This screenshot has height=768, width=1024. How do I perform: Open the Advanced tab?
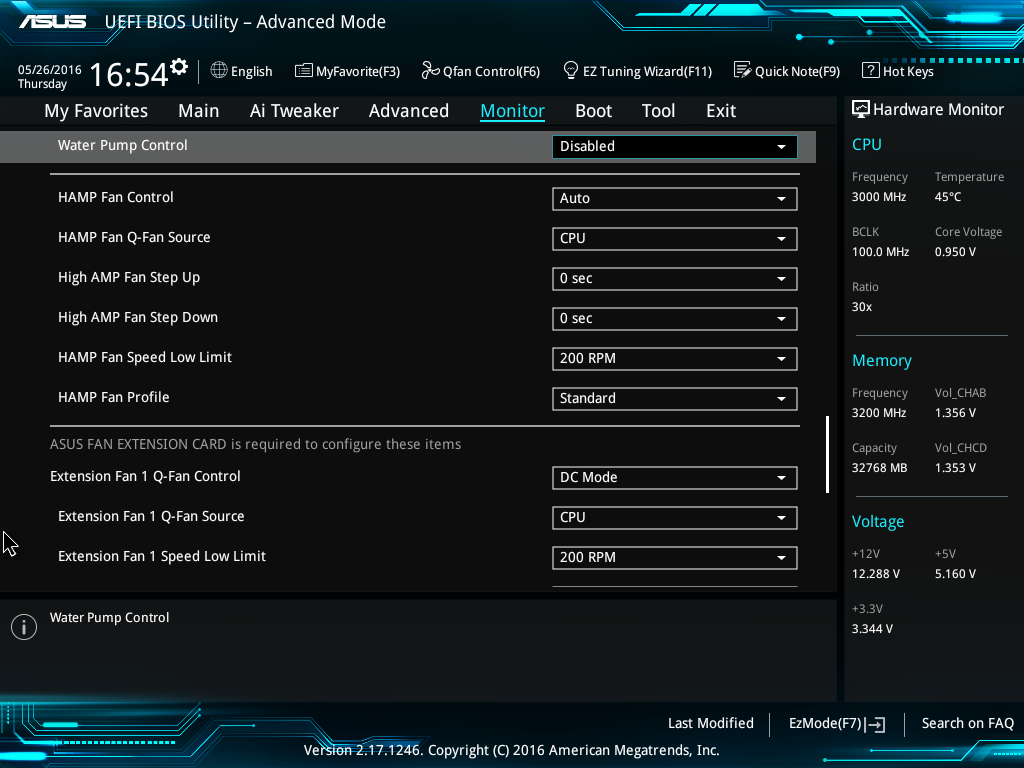[x=409, y=111]
